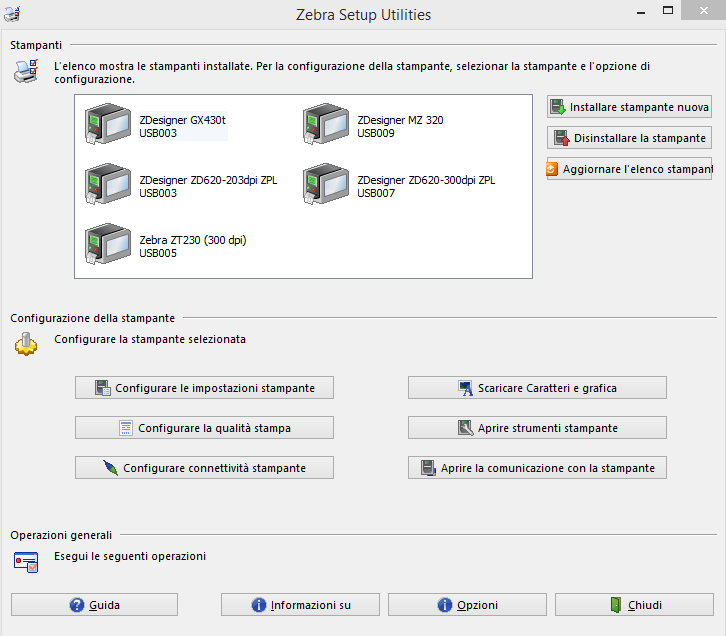Click the ZDesigner MZ 320 USB009 label
The height and width of the screenshot is (636, 726).
(x=400, y=126)
